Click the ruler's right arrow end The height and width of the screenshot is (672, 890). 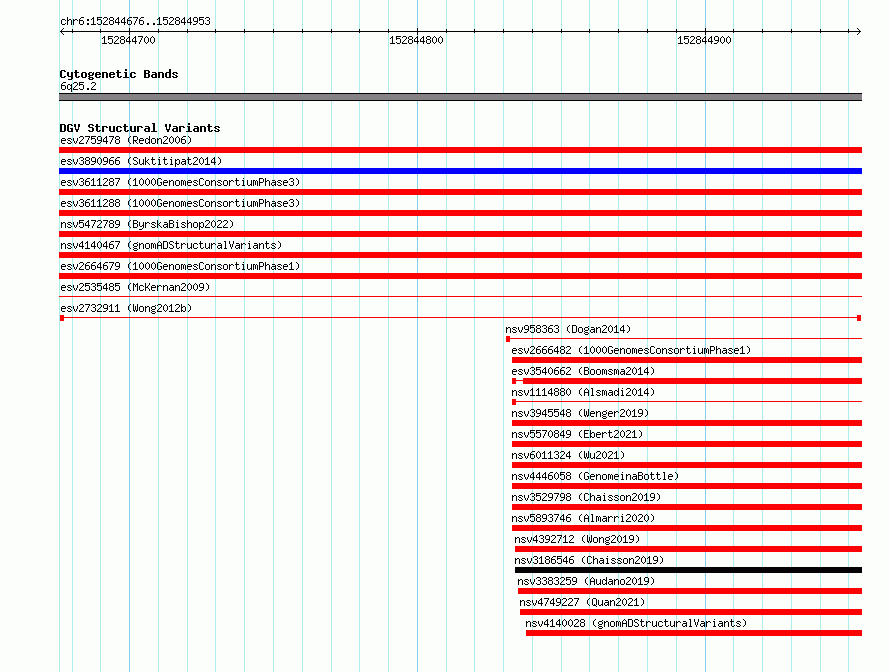858,32
